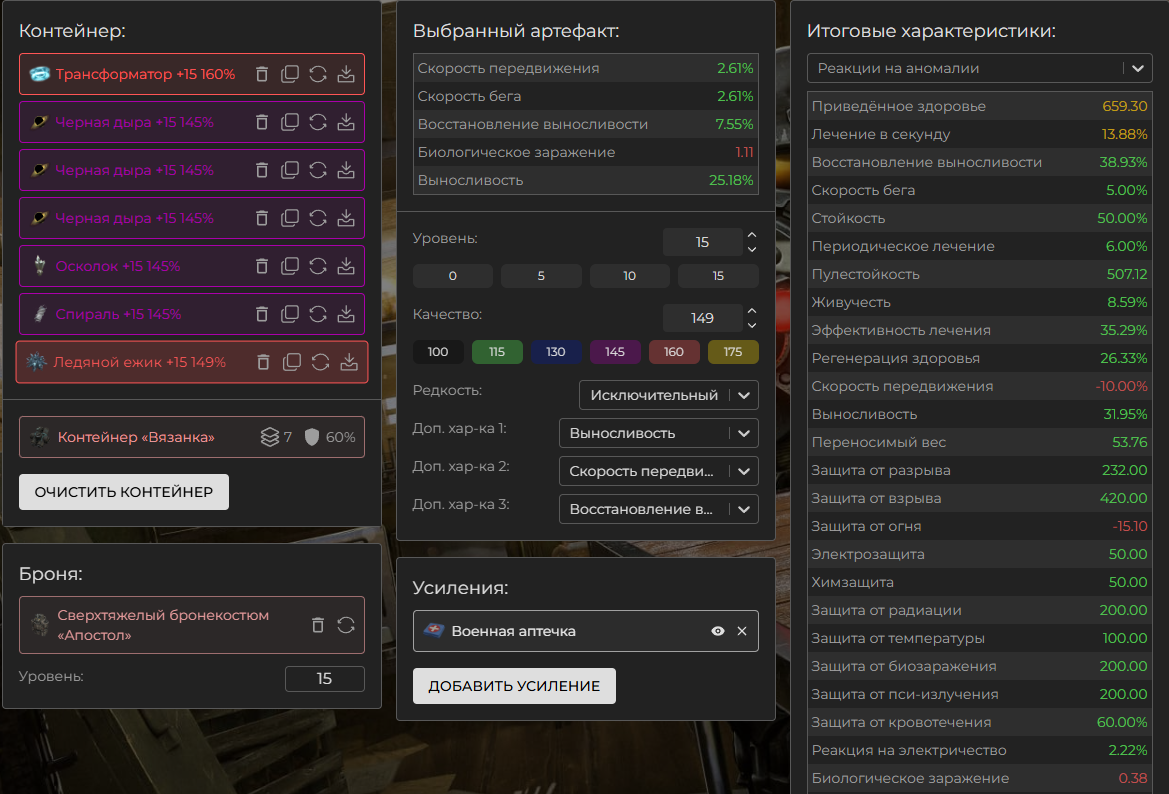Open the Редкость dropdown
Viewport: 1169px width, 794px height.
click(668, 395)
